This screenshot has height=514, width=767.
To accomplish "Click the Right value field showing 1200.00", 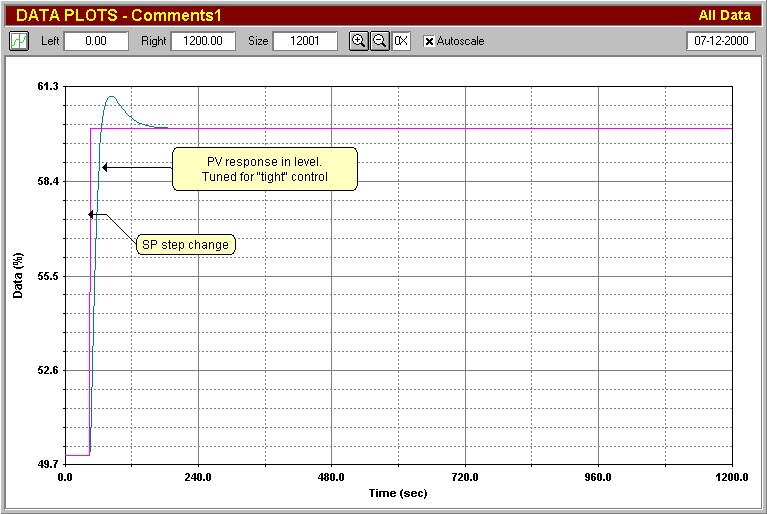I will click(203, 41).
